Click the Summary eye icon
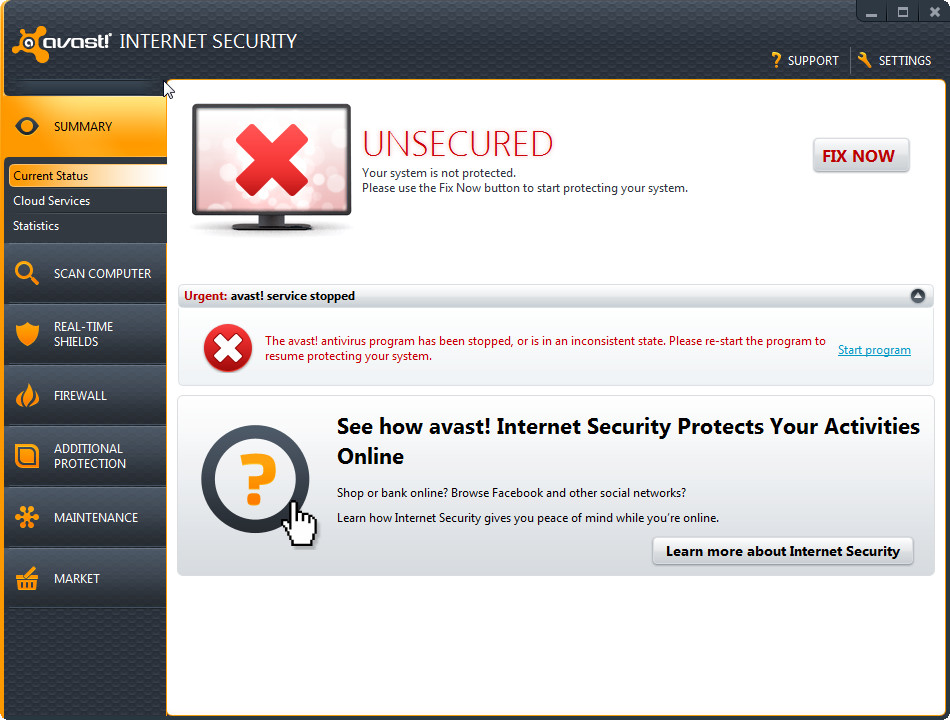 (28, 127)
